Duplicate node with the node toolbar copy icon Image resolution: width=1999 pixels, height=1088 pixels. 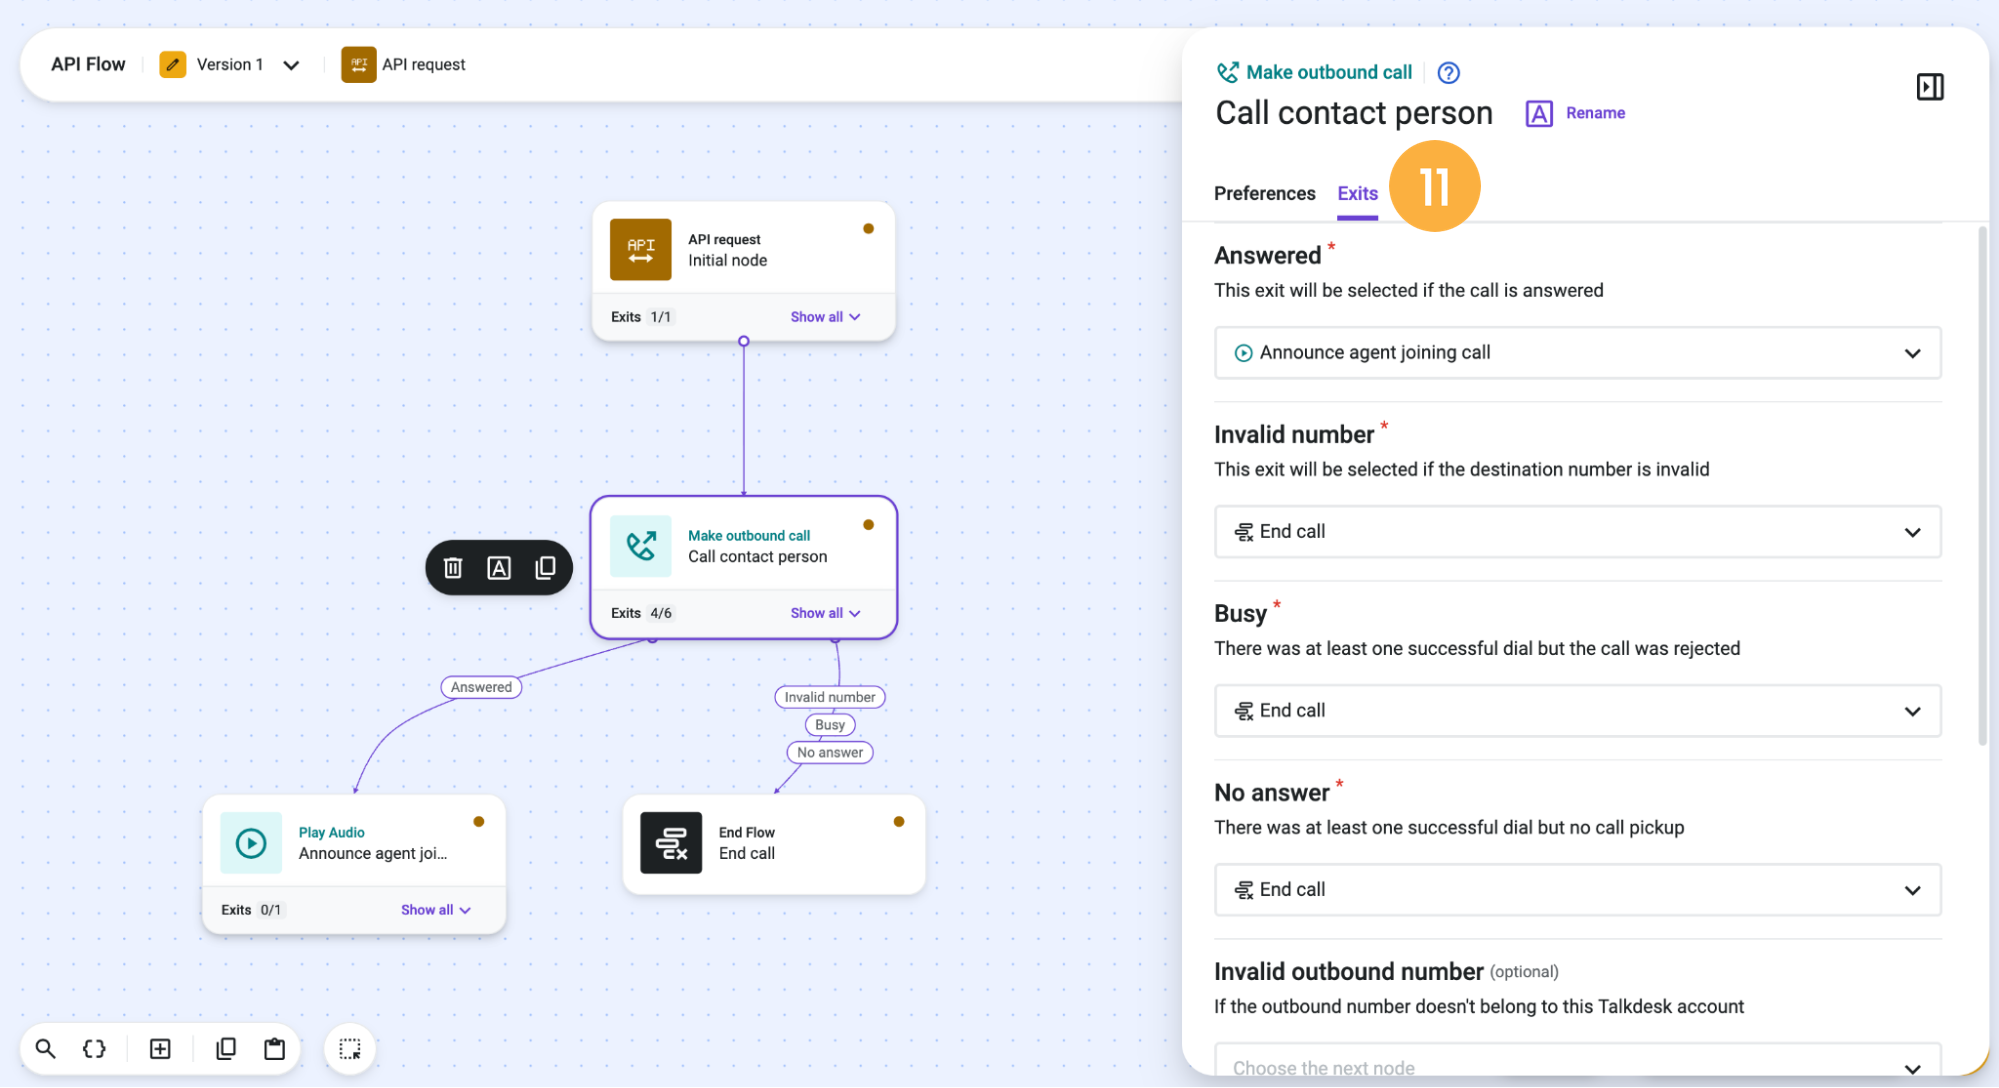545,568
